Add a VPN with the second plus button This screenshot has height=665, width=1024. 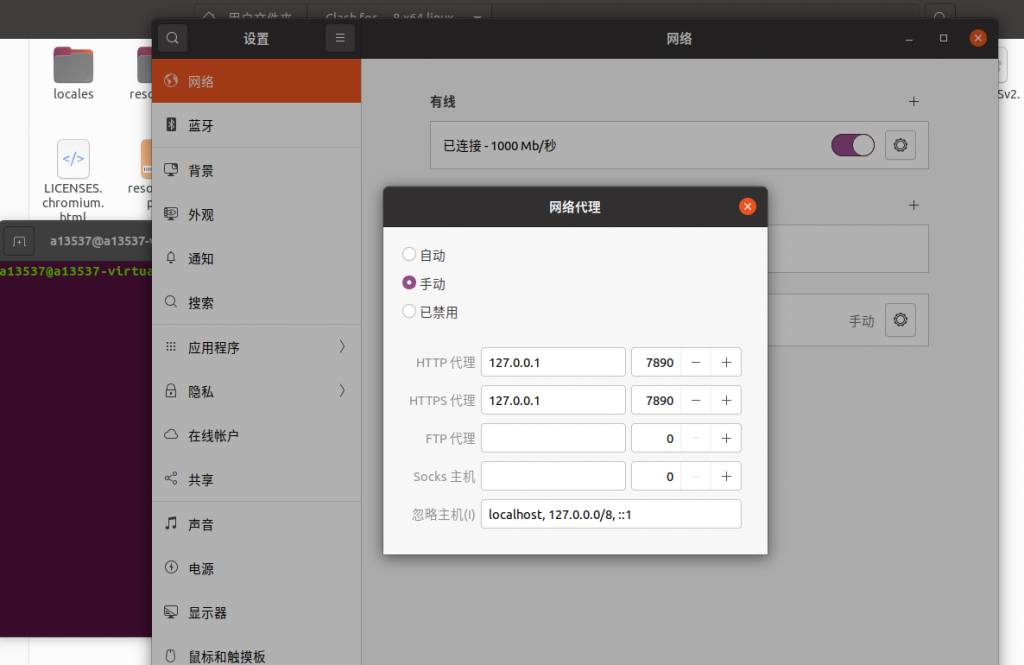[914, 205]
